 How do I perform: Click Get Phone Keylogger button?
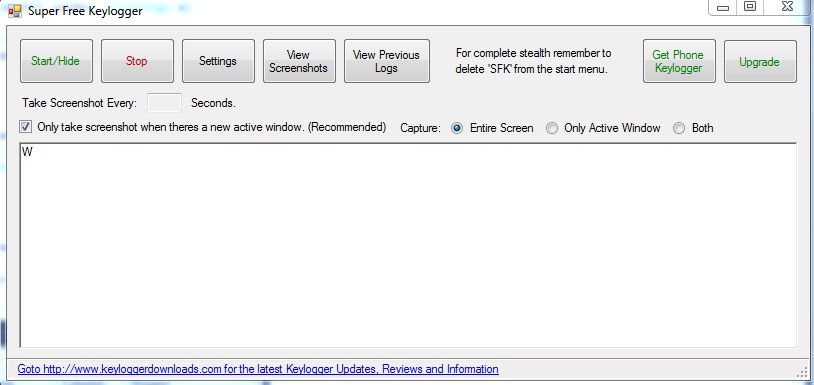click(x=679, y=61)
